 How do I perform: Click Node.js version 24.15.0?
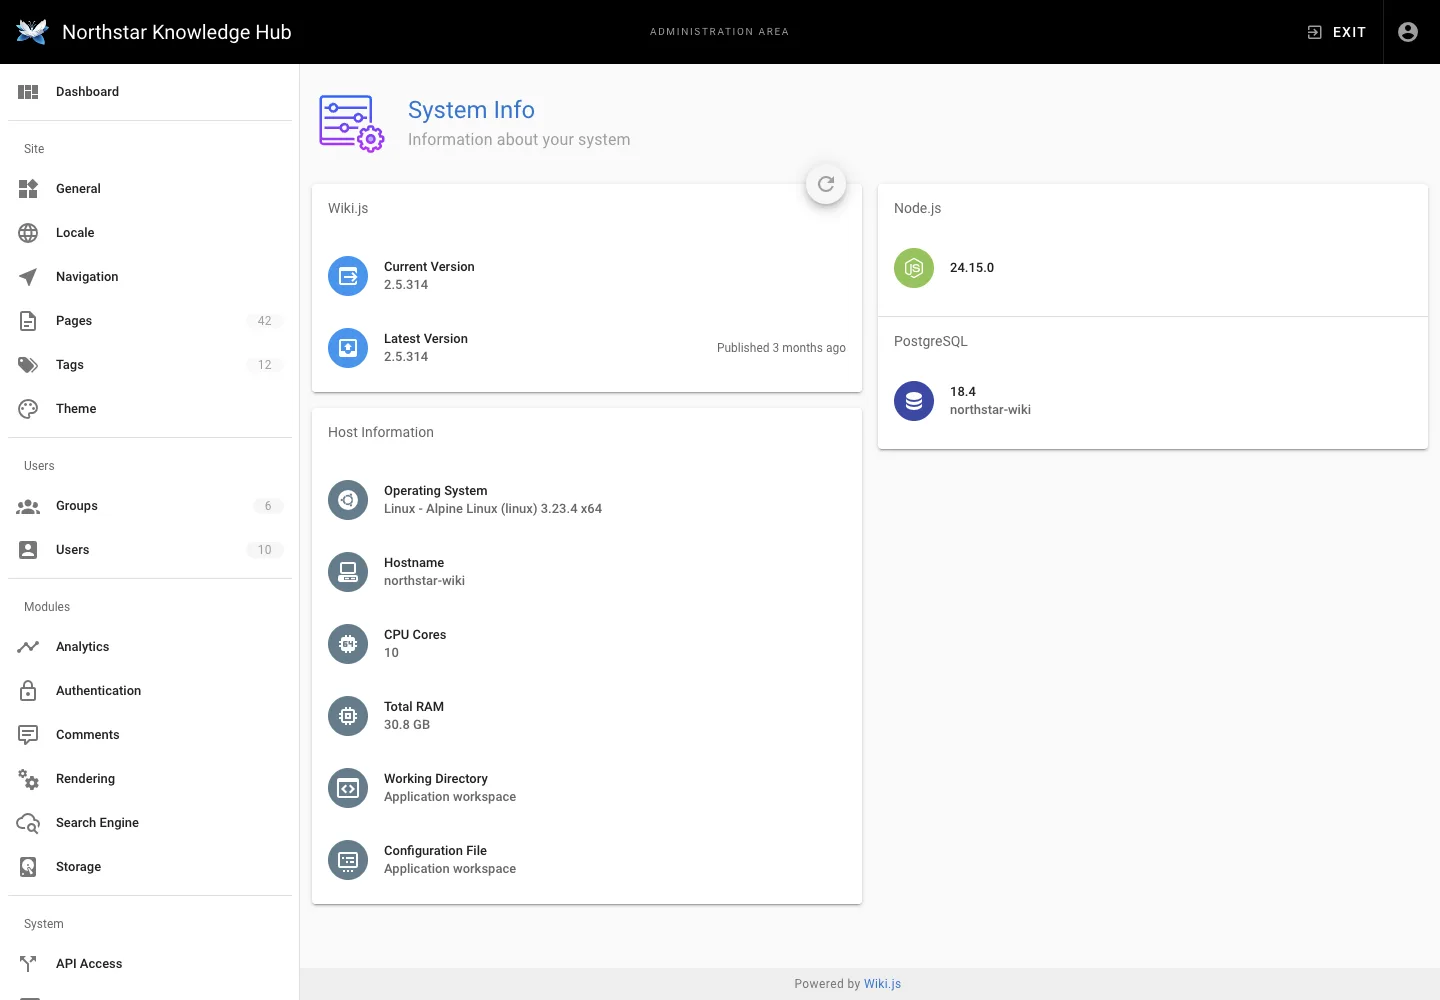tap(972, 268)
